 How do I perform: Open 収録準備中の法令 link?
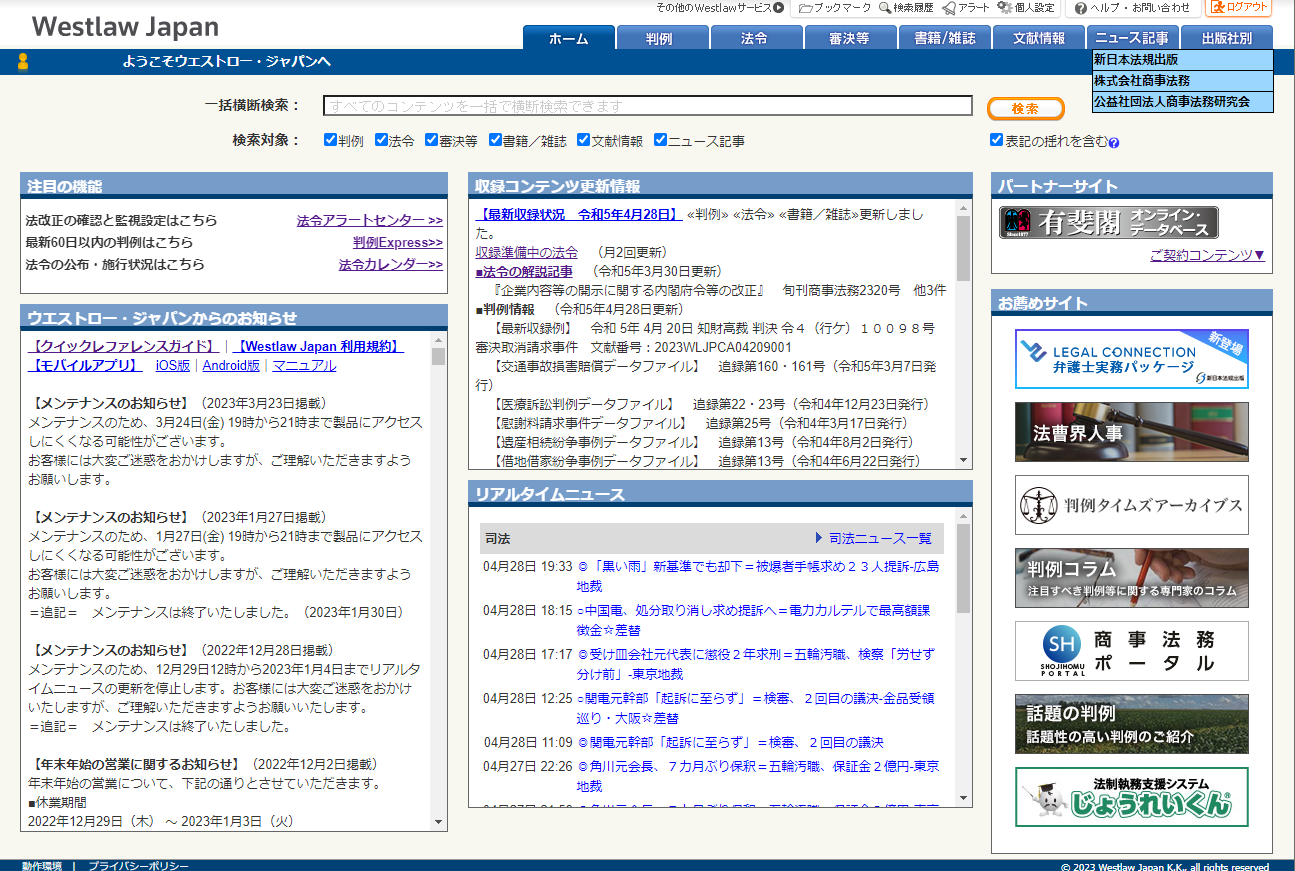click(526, 253)
